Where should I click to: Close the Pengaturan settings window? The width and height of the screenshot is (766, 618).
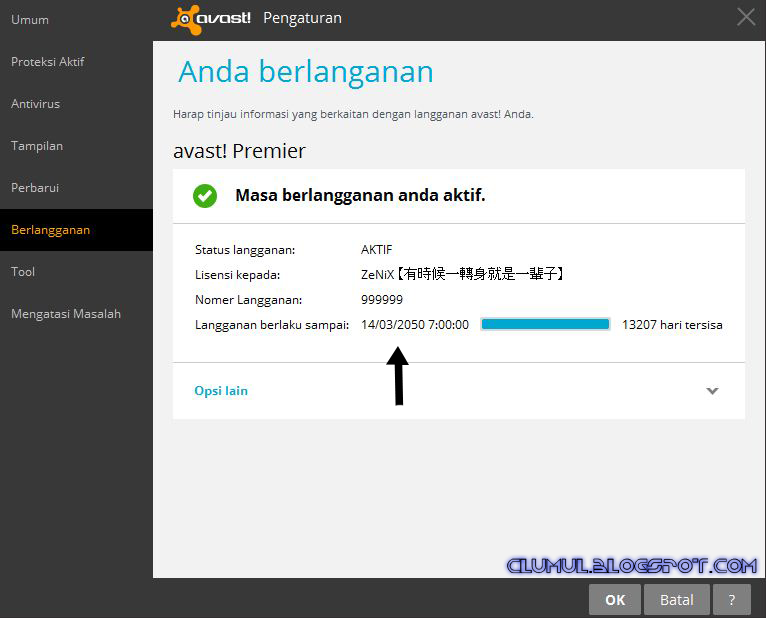[x=746, y=17]
